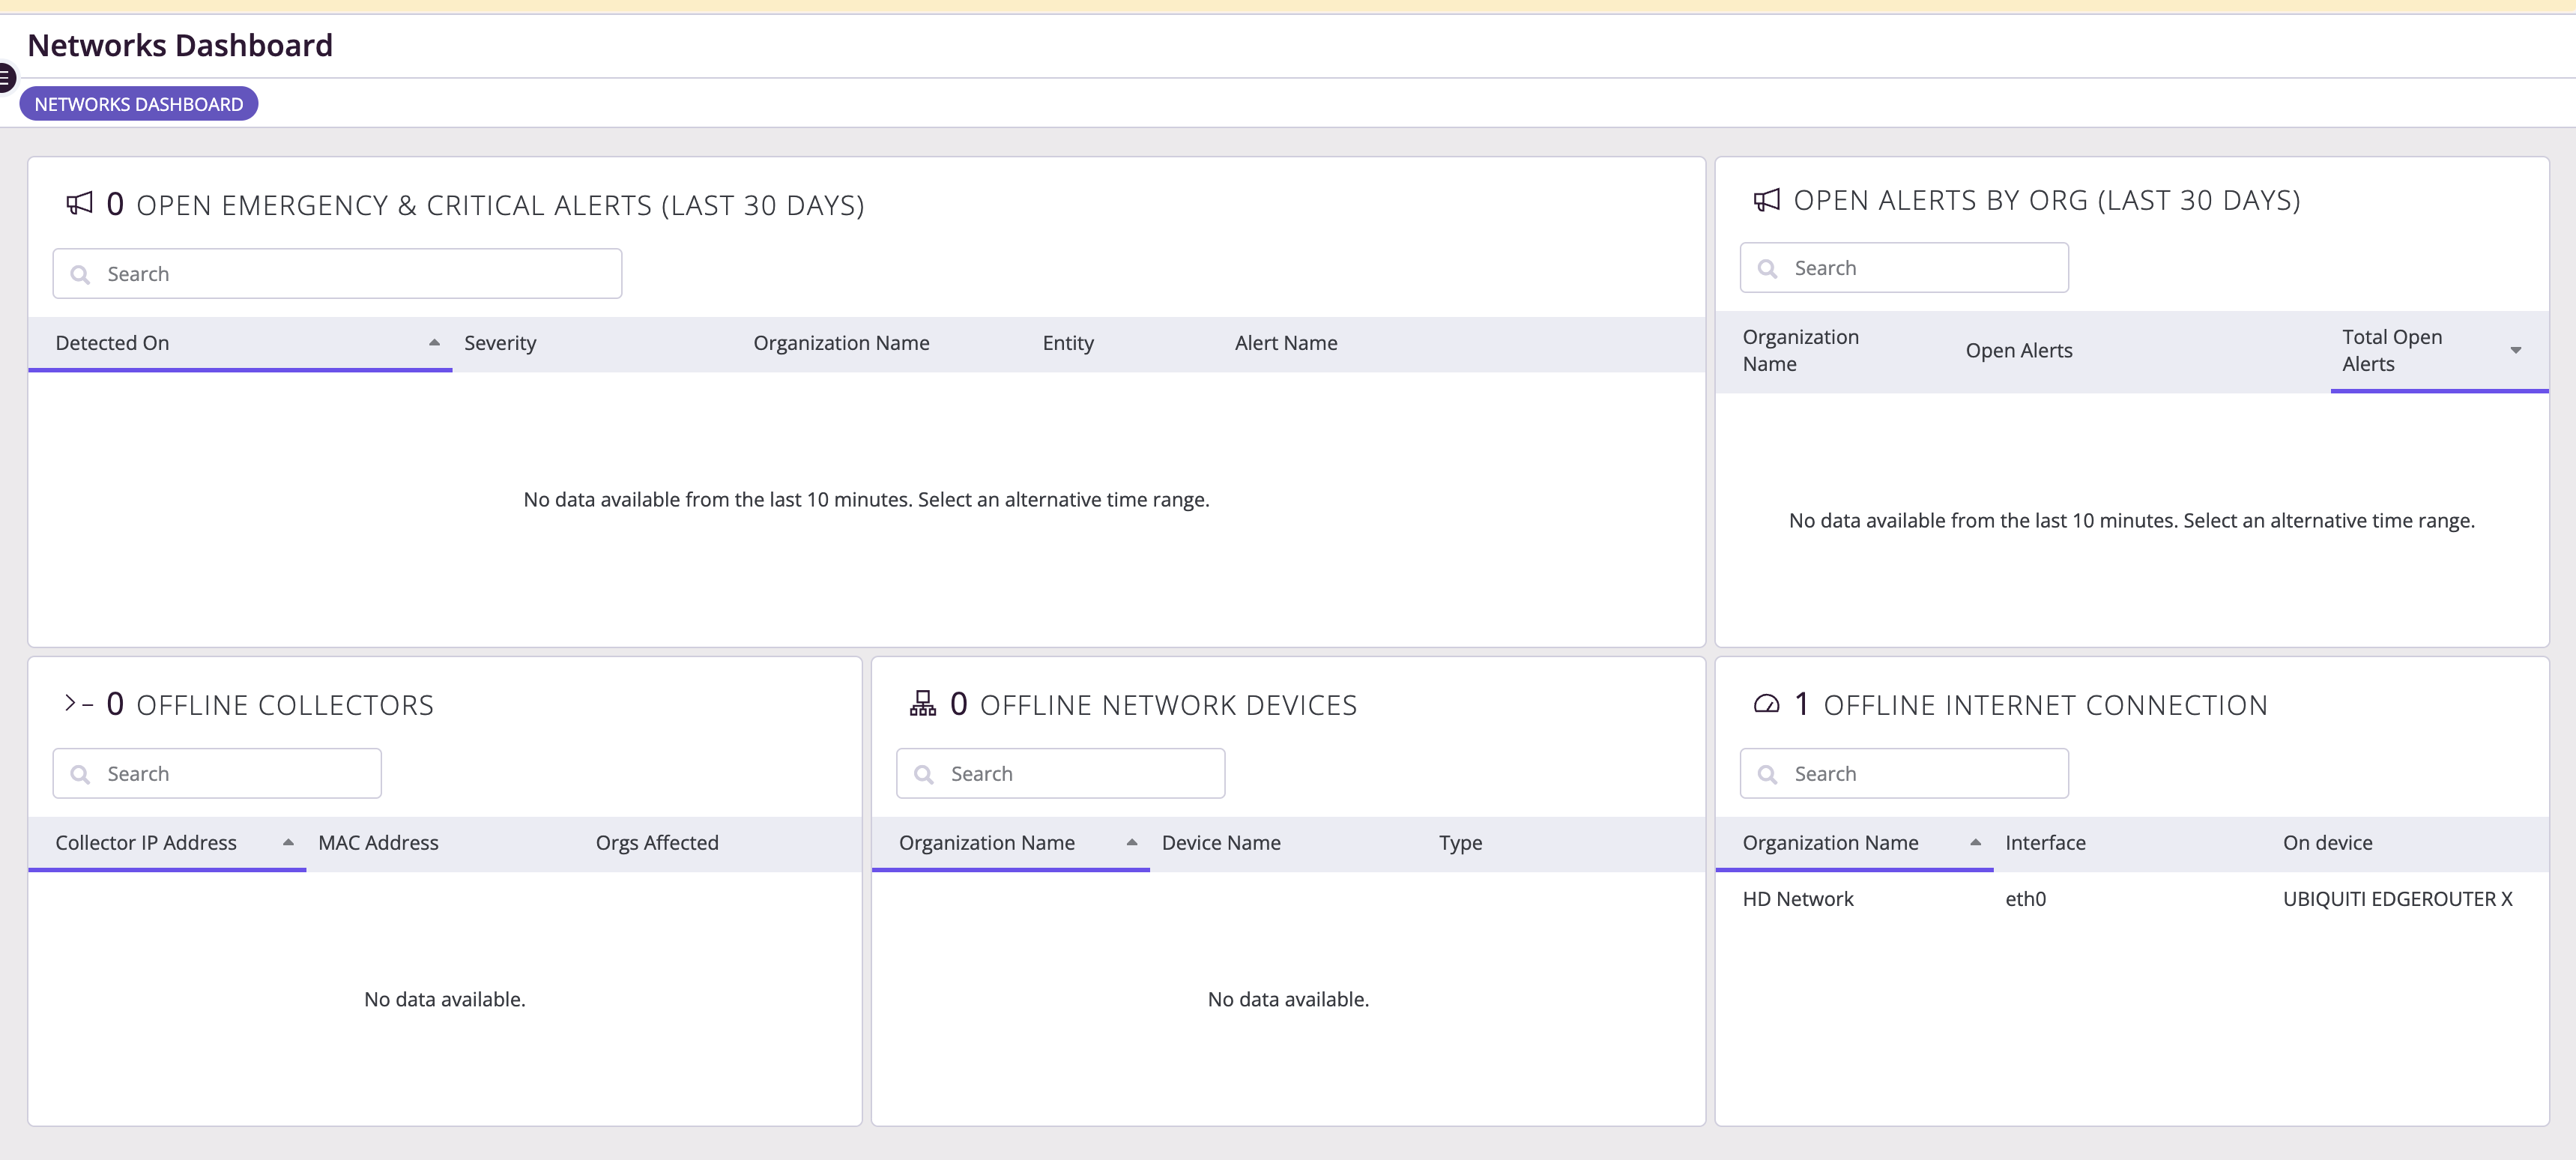The height and width of the screenshot is (1160, 2576).
Task: Focus the search field in Emergency & Critical Alerts
Action: [x=337, y=274]
